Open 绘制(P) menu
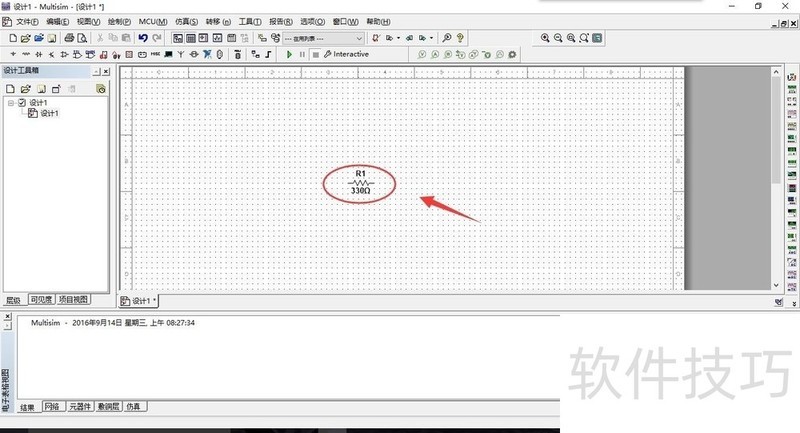This screenshot has width=800, height=433. [119, 21]
